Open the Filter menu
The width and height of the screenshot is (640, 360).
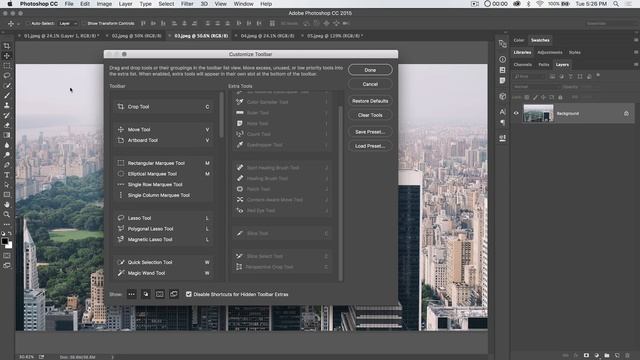point(187,4)
